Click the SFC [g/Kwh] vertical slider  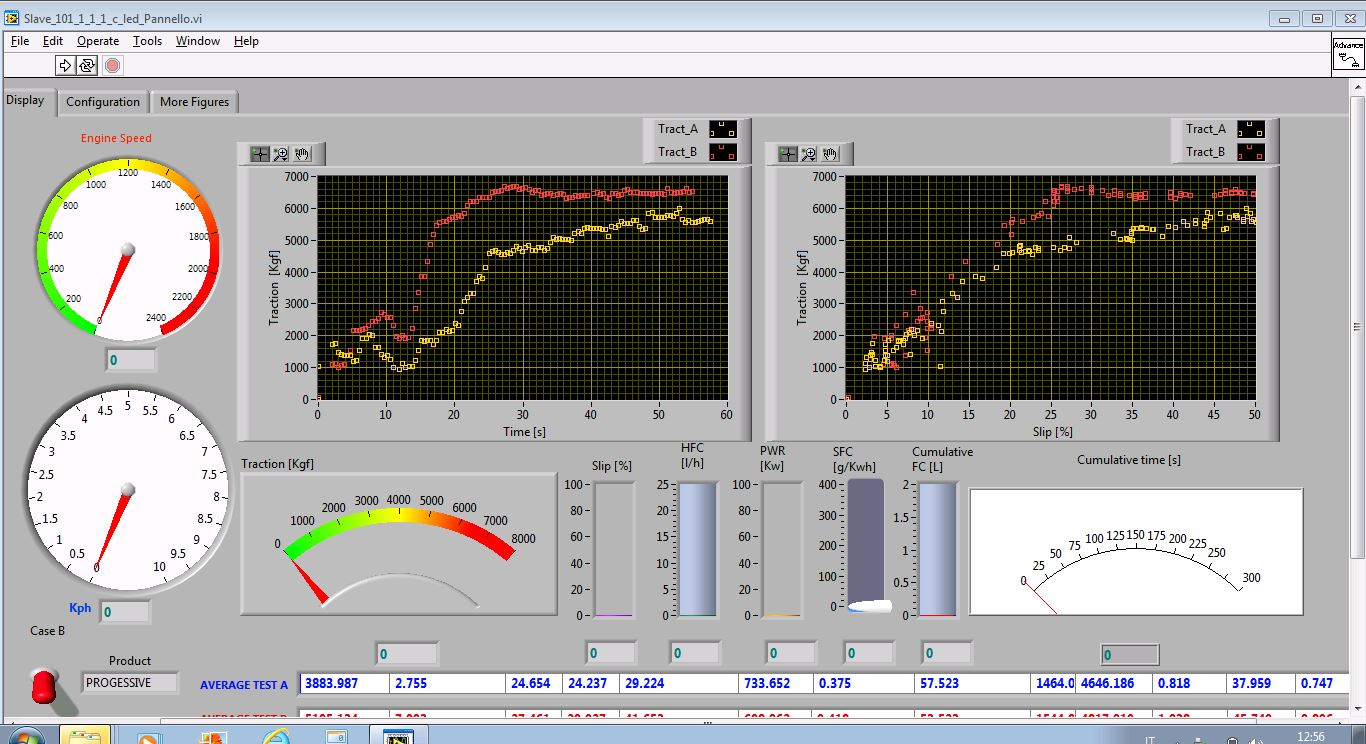pyautogui.click(x=866, y=545)
